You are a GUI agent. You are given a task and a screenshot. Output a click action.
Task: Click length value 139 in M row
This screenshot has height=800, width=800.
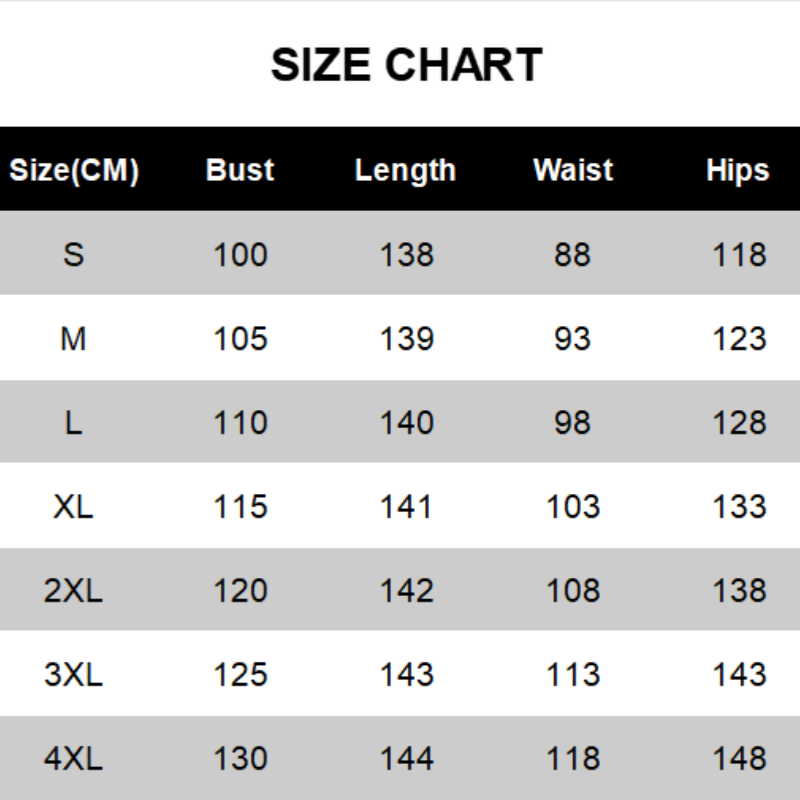(x=406, y=339)
